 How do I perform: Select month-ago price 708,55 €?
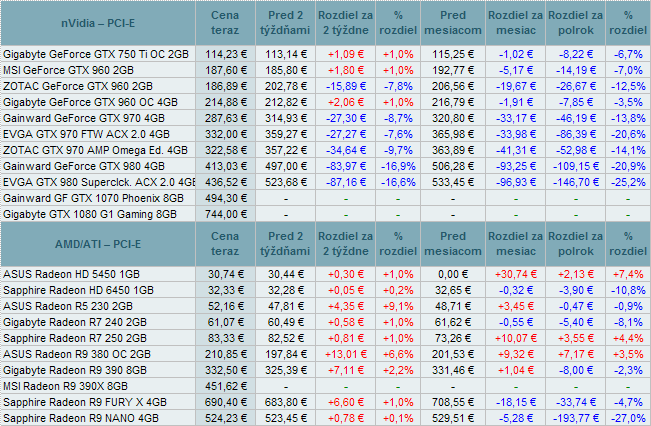(453, 402)
